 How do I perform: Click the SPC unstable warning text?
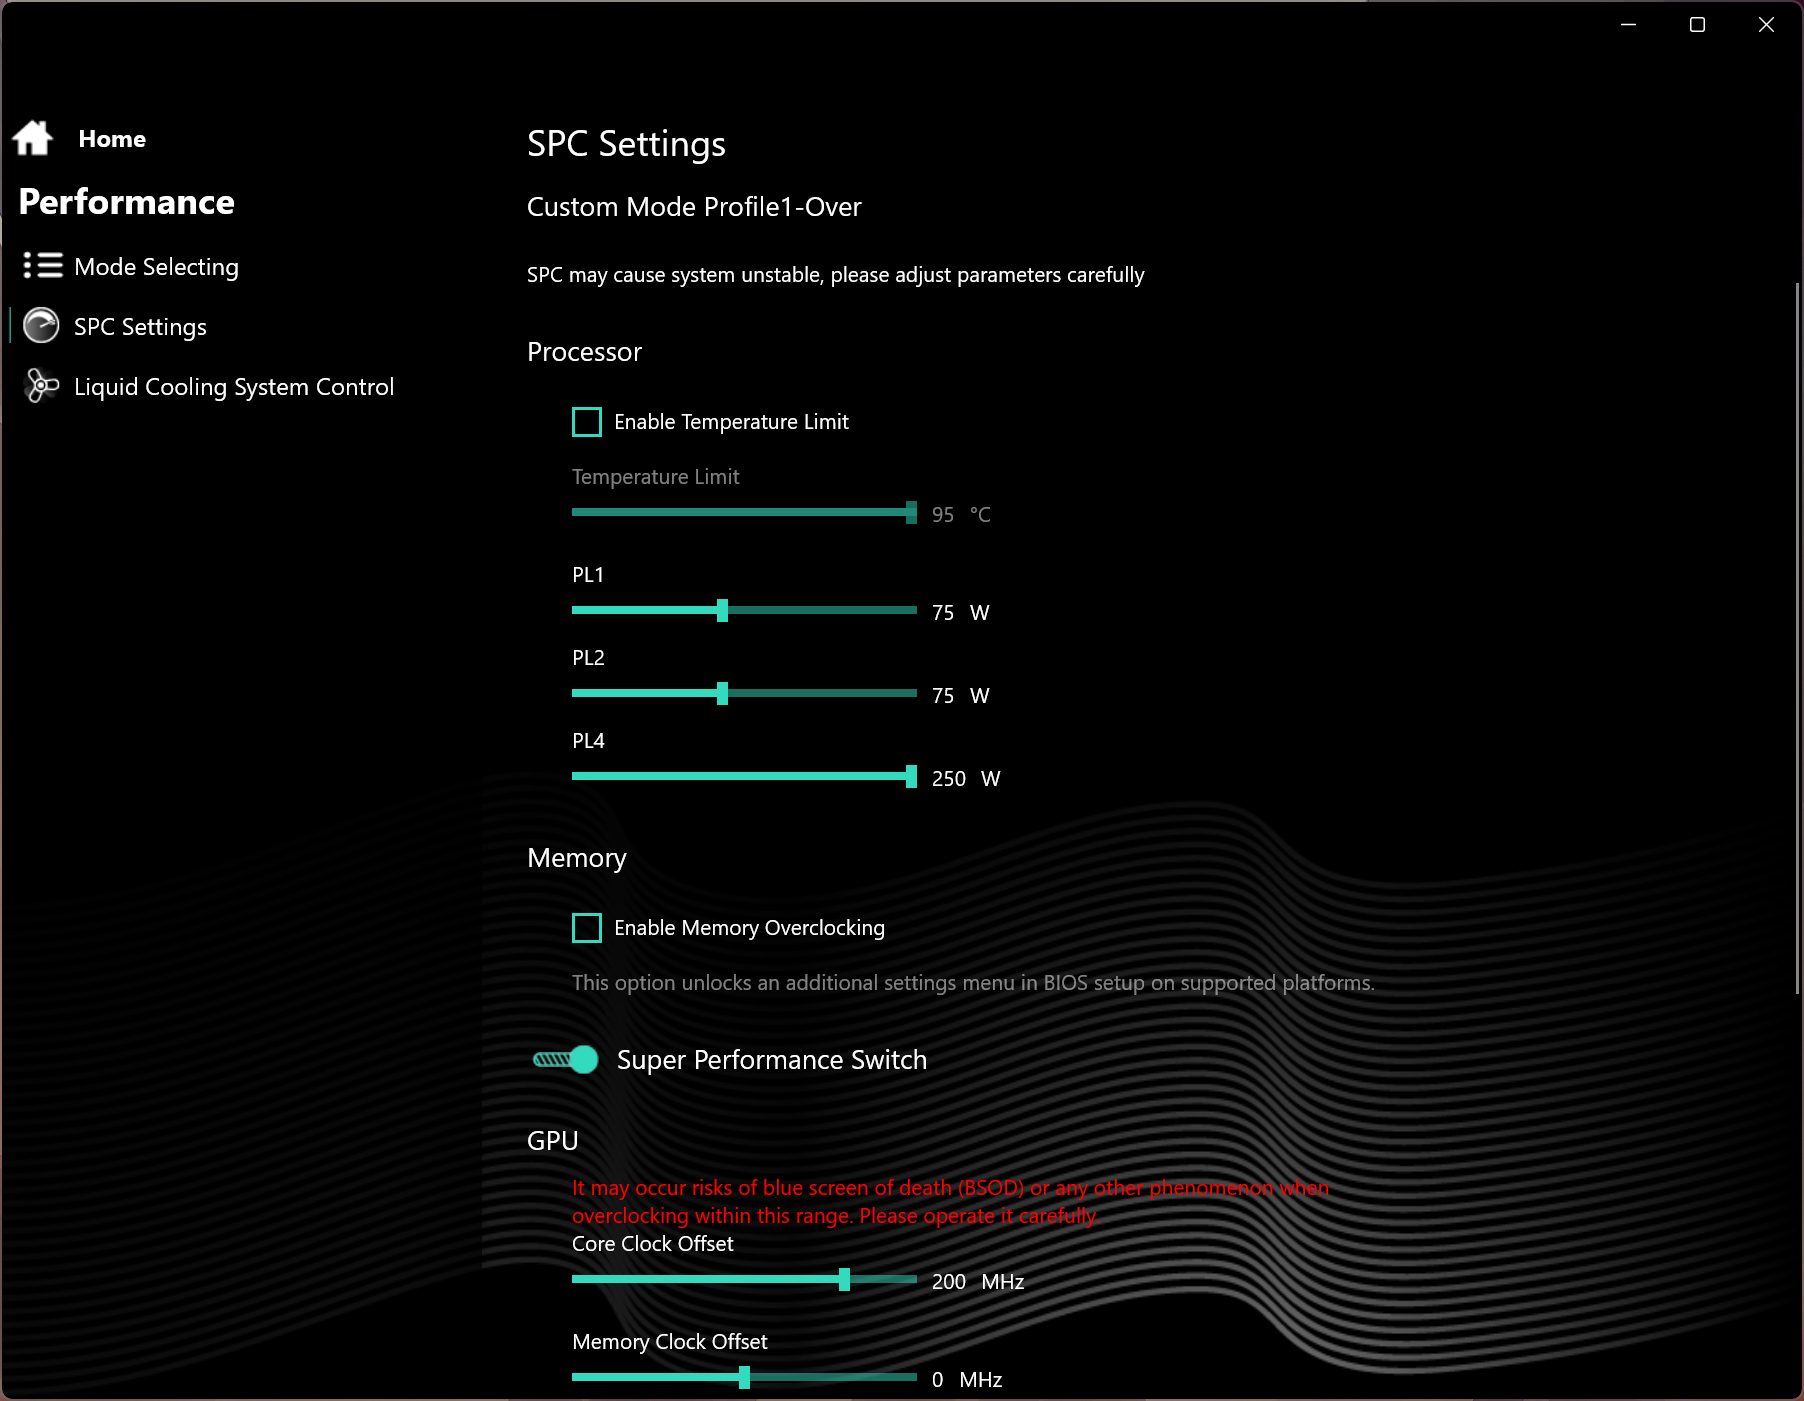click(x=835, y=275)
